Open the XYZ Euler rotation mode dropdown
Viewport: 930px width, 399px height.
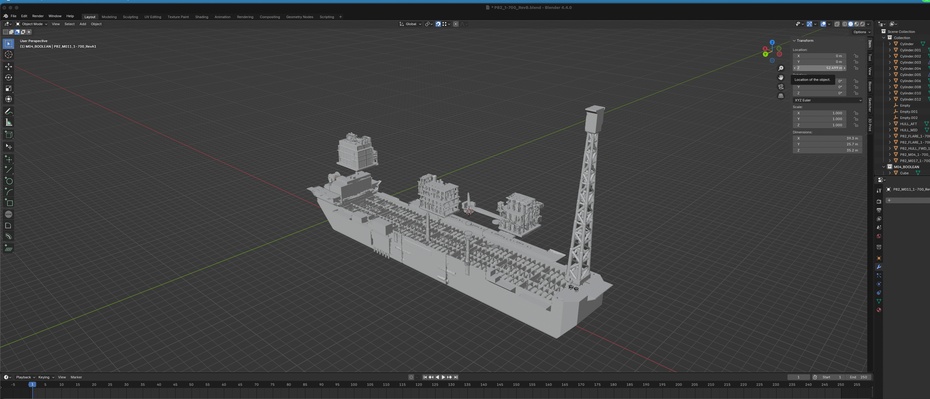[x=827, y=100]
